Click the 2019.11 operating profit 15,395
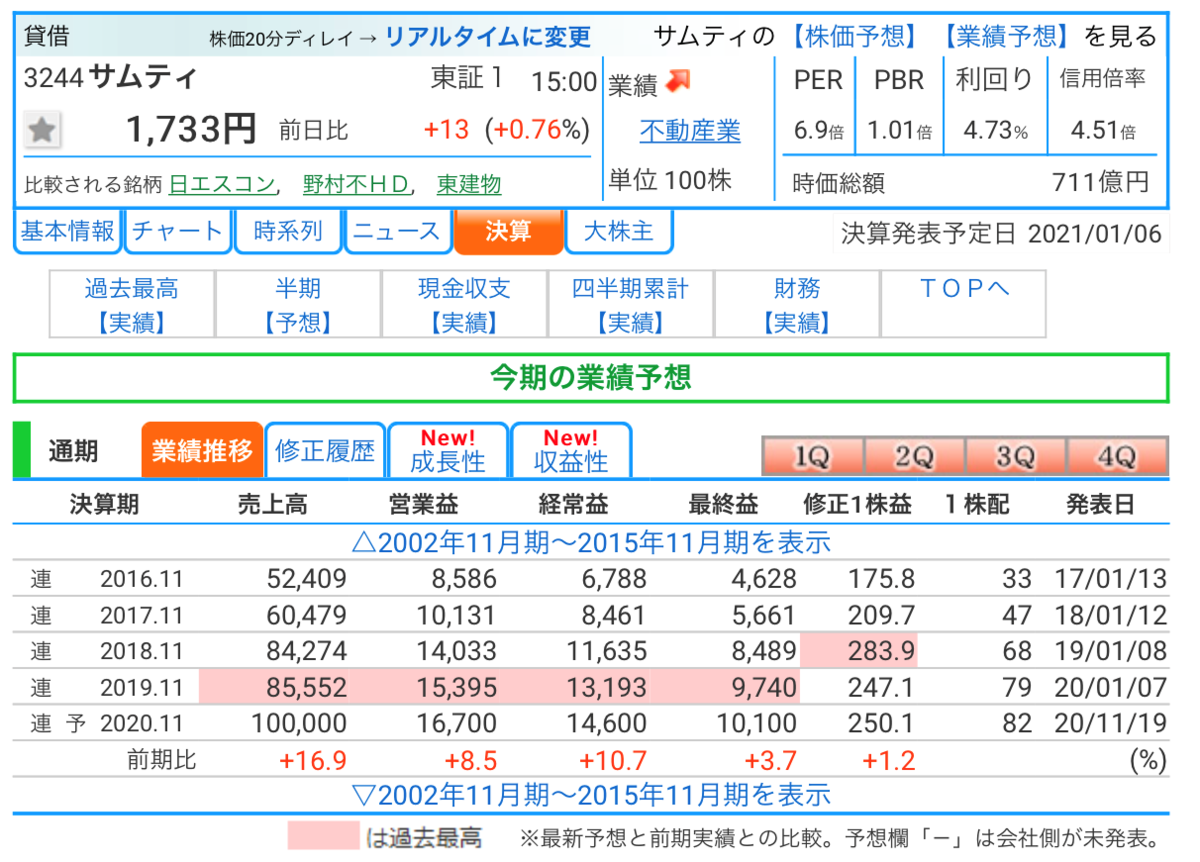This screenshot has width=1200, height=862. (456, 689)
